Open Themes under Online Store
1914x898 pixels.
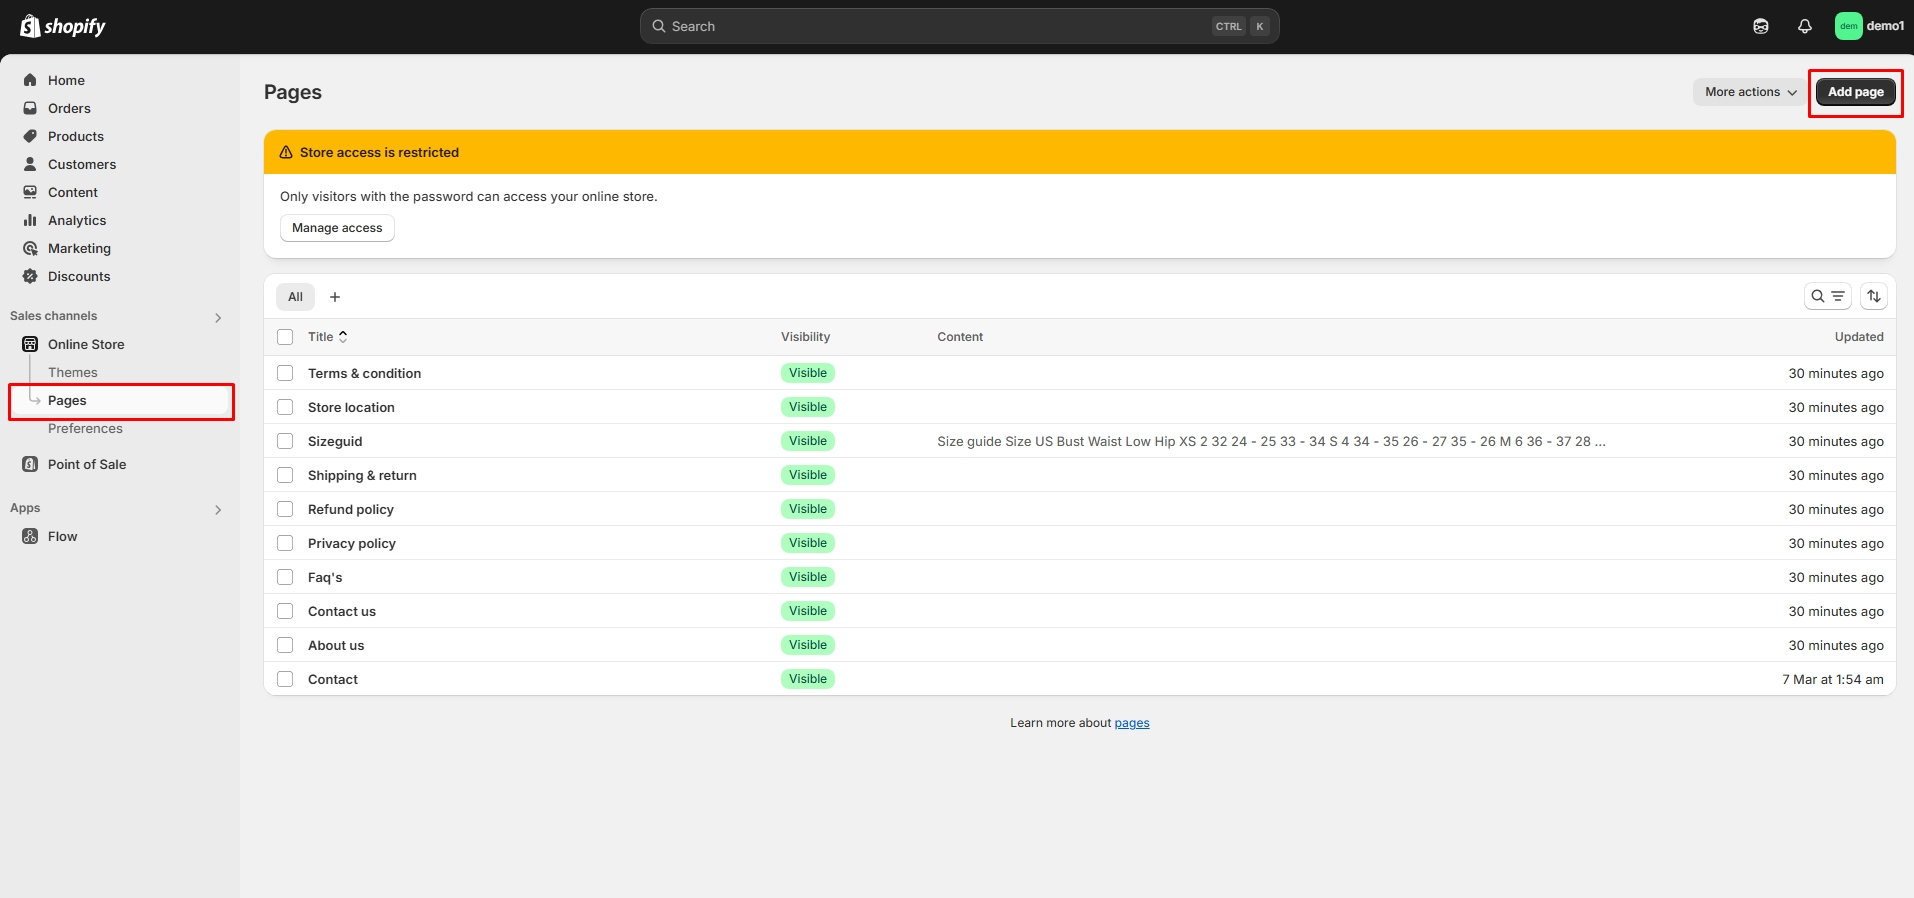tap(73, 372)
